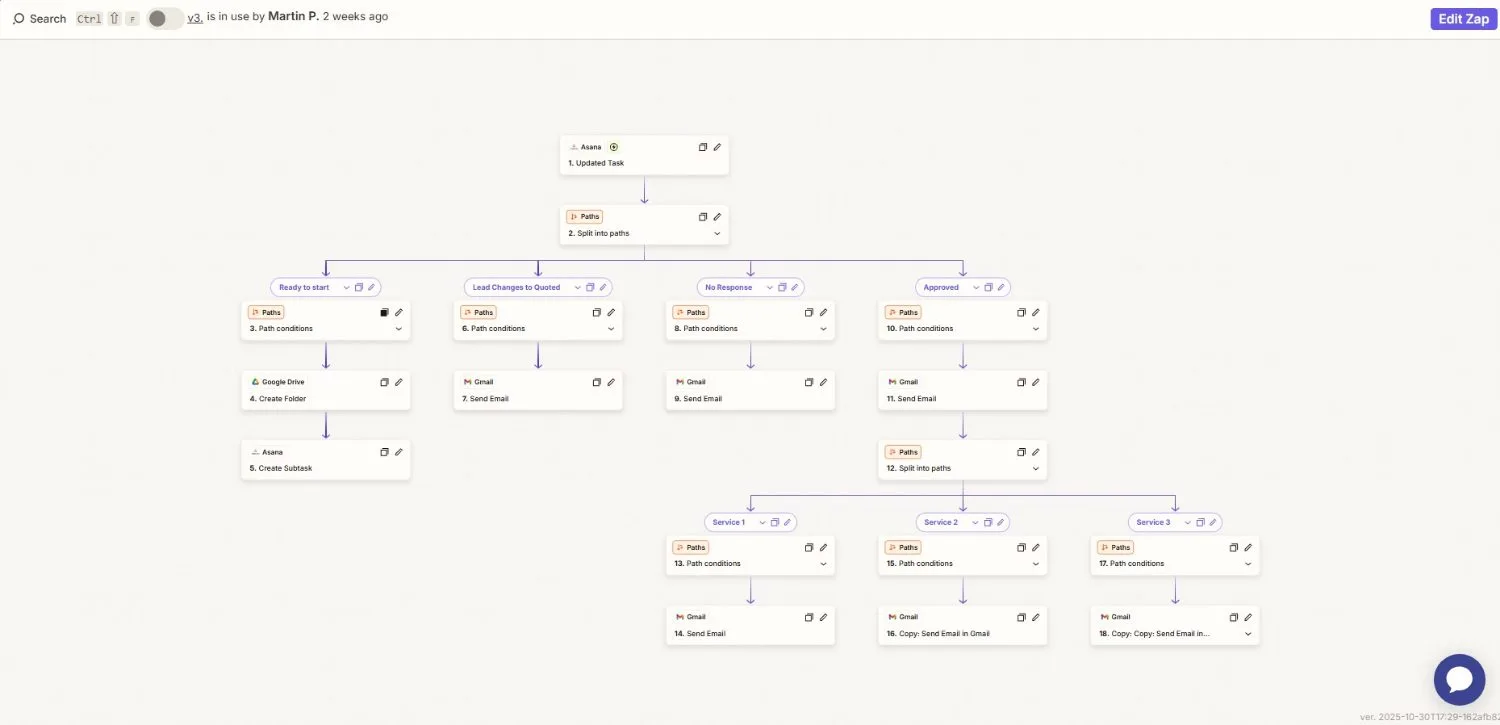Image resolution: width=1500 pixels, height=725 pixels.
Task: Edit the No Response path
Action: tap(795, 287)
